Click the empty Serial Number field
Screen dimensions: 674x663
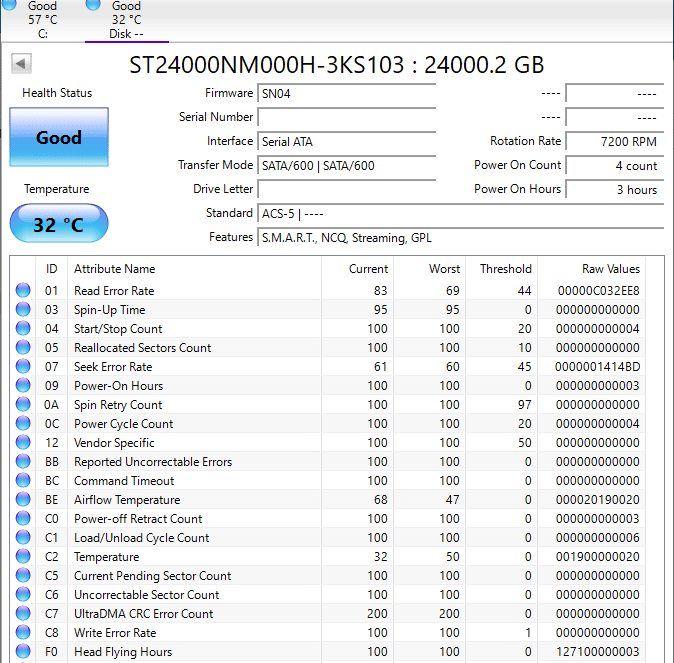click(x=346, y=117)
